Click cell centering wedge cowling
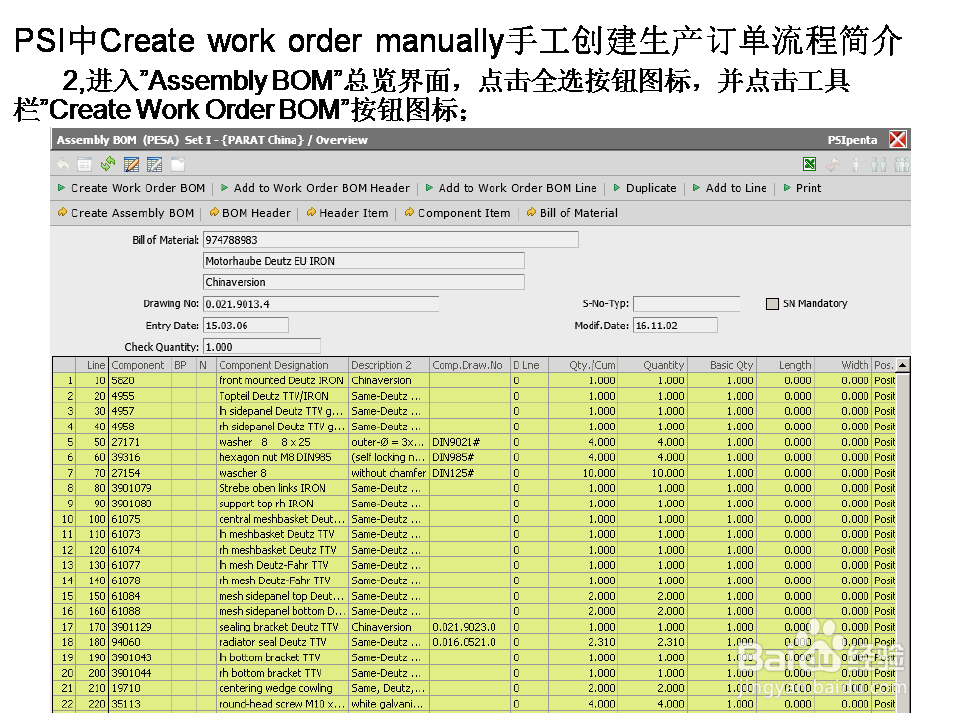960x720 pixels. point(282,688)
